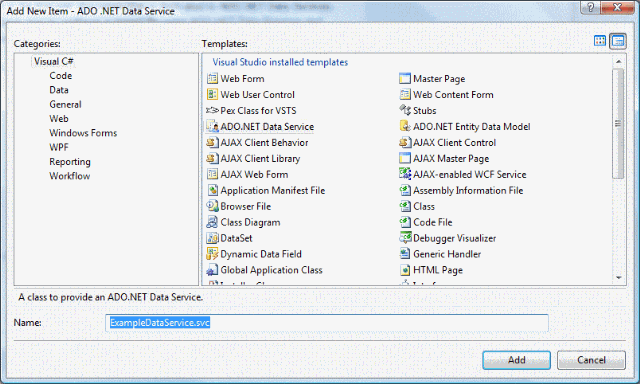Switch templates to large icons view
Image resolution: width=640 pixels, height=384 pixels.
(x=600, y=41)
